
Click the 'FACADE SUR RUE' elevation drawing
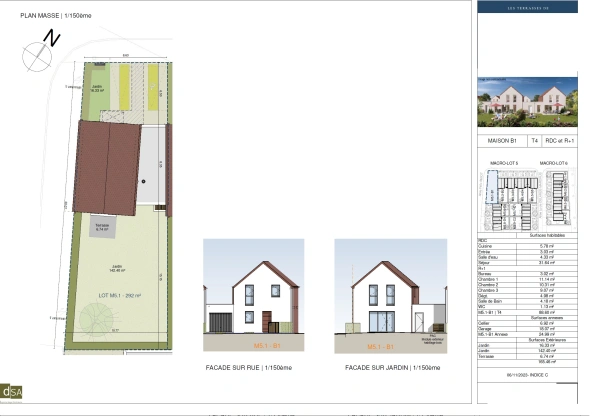253,295
